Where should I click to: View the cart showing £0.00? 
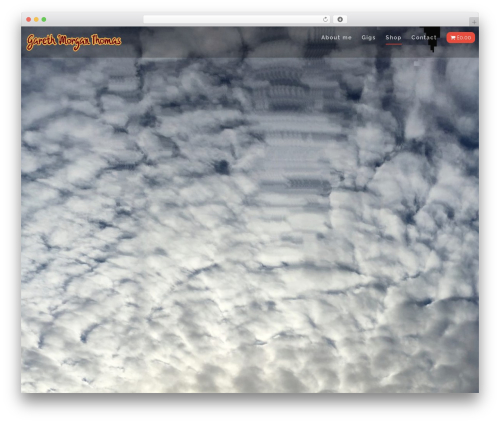pyautogui.click(x=461, y=38)
